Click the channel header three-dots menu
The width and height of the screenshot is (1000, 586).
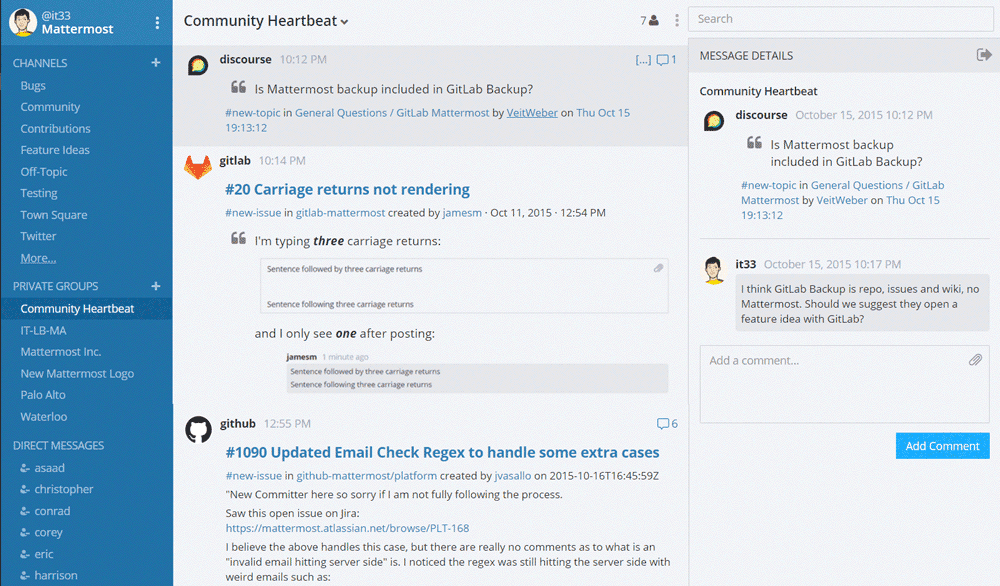pos(677,20)
